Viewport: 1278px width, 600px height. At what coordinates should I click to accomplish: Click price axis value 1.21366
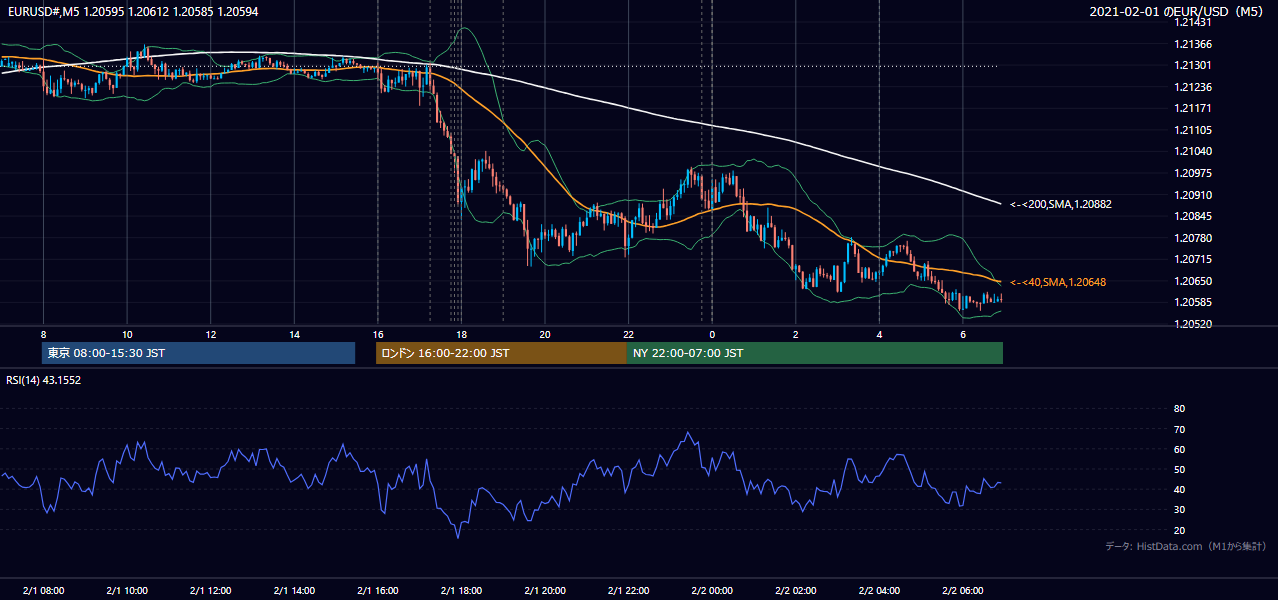1193,44
